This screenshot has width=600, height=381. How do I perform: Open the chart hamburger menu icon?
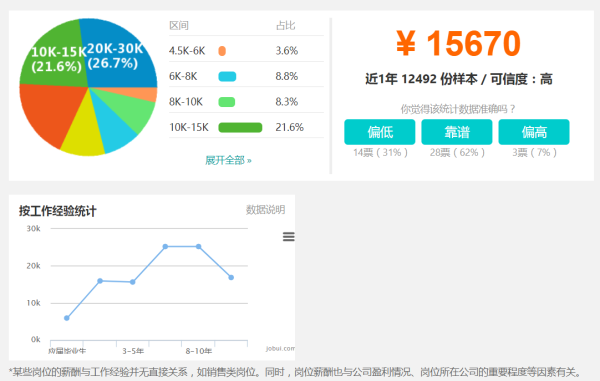pos(289,237)
